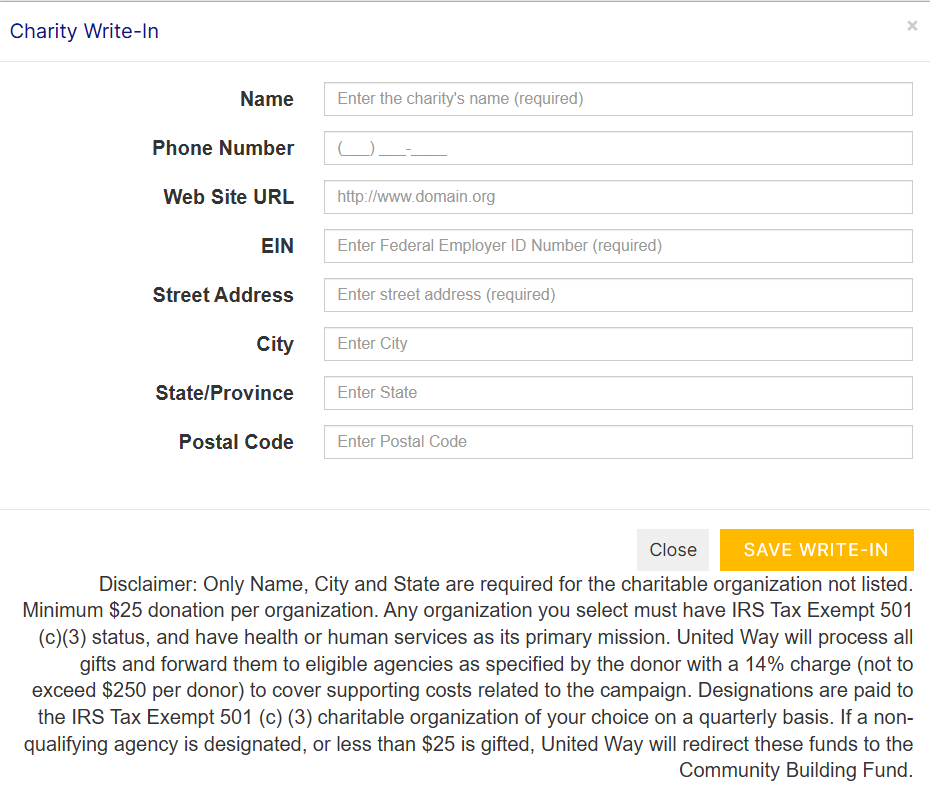Click the Web Site URL label

(x=228, y=197)
